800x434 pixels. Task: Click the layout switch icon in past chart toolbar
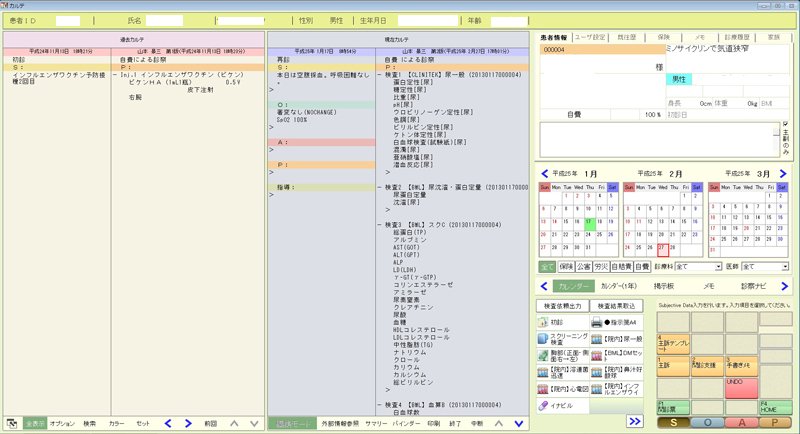coord(12,423)
